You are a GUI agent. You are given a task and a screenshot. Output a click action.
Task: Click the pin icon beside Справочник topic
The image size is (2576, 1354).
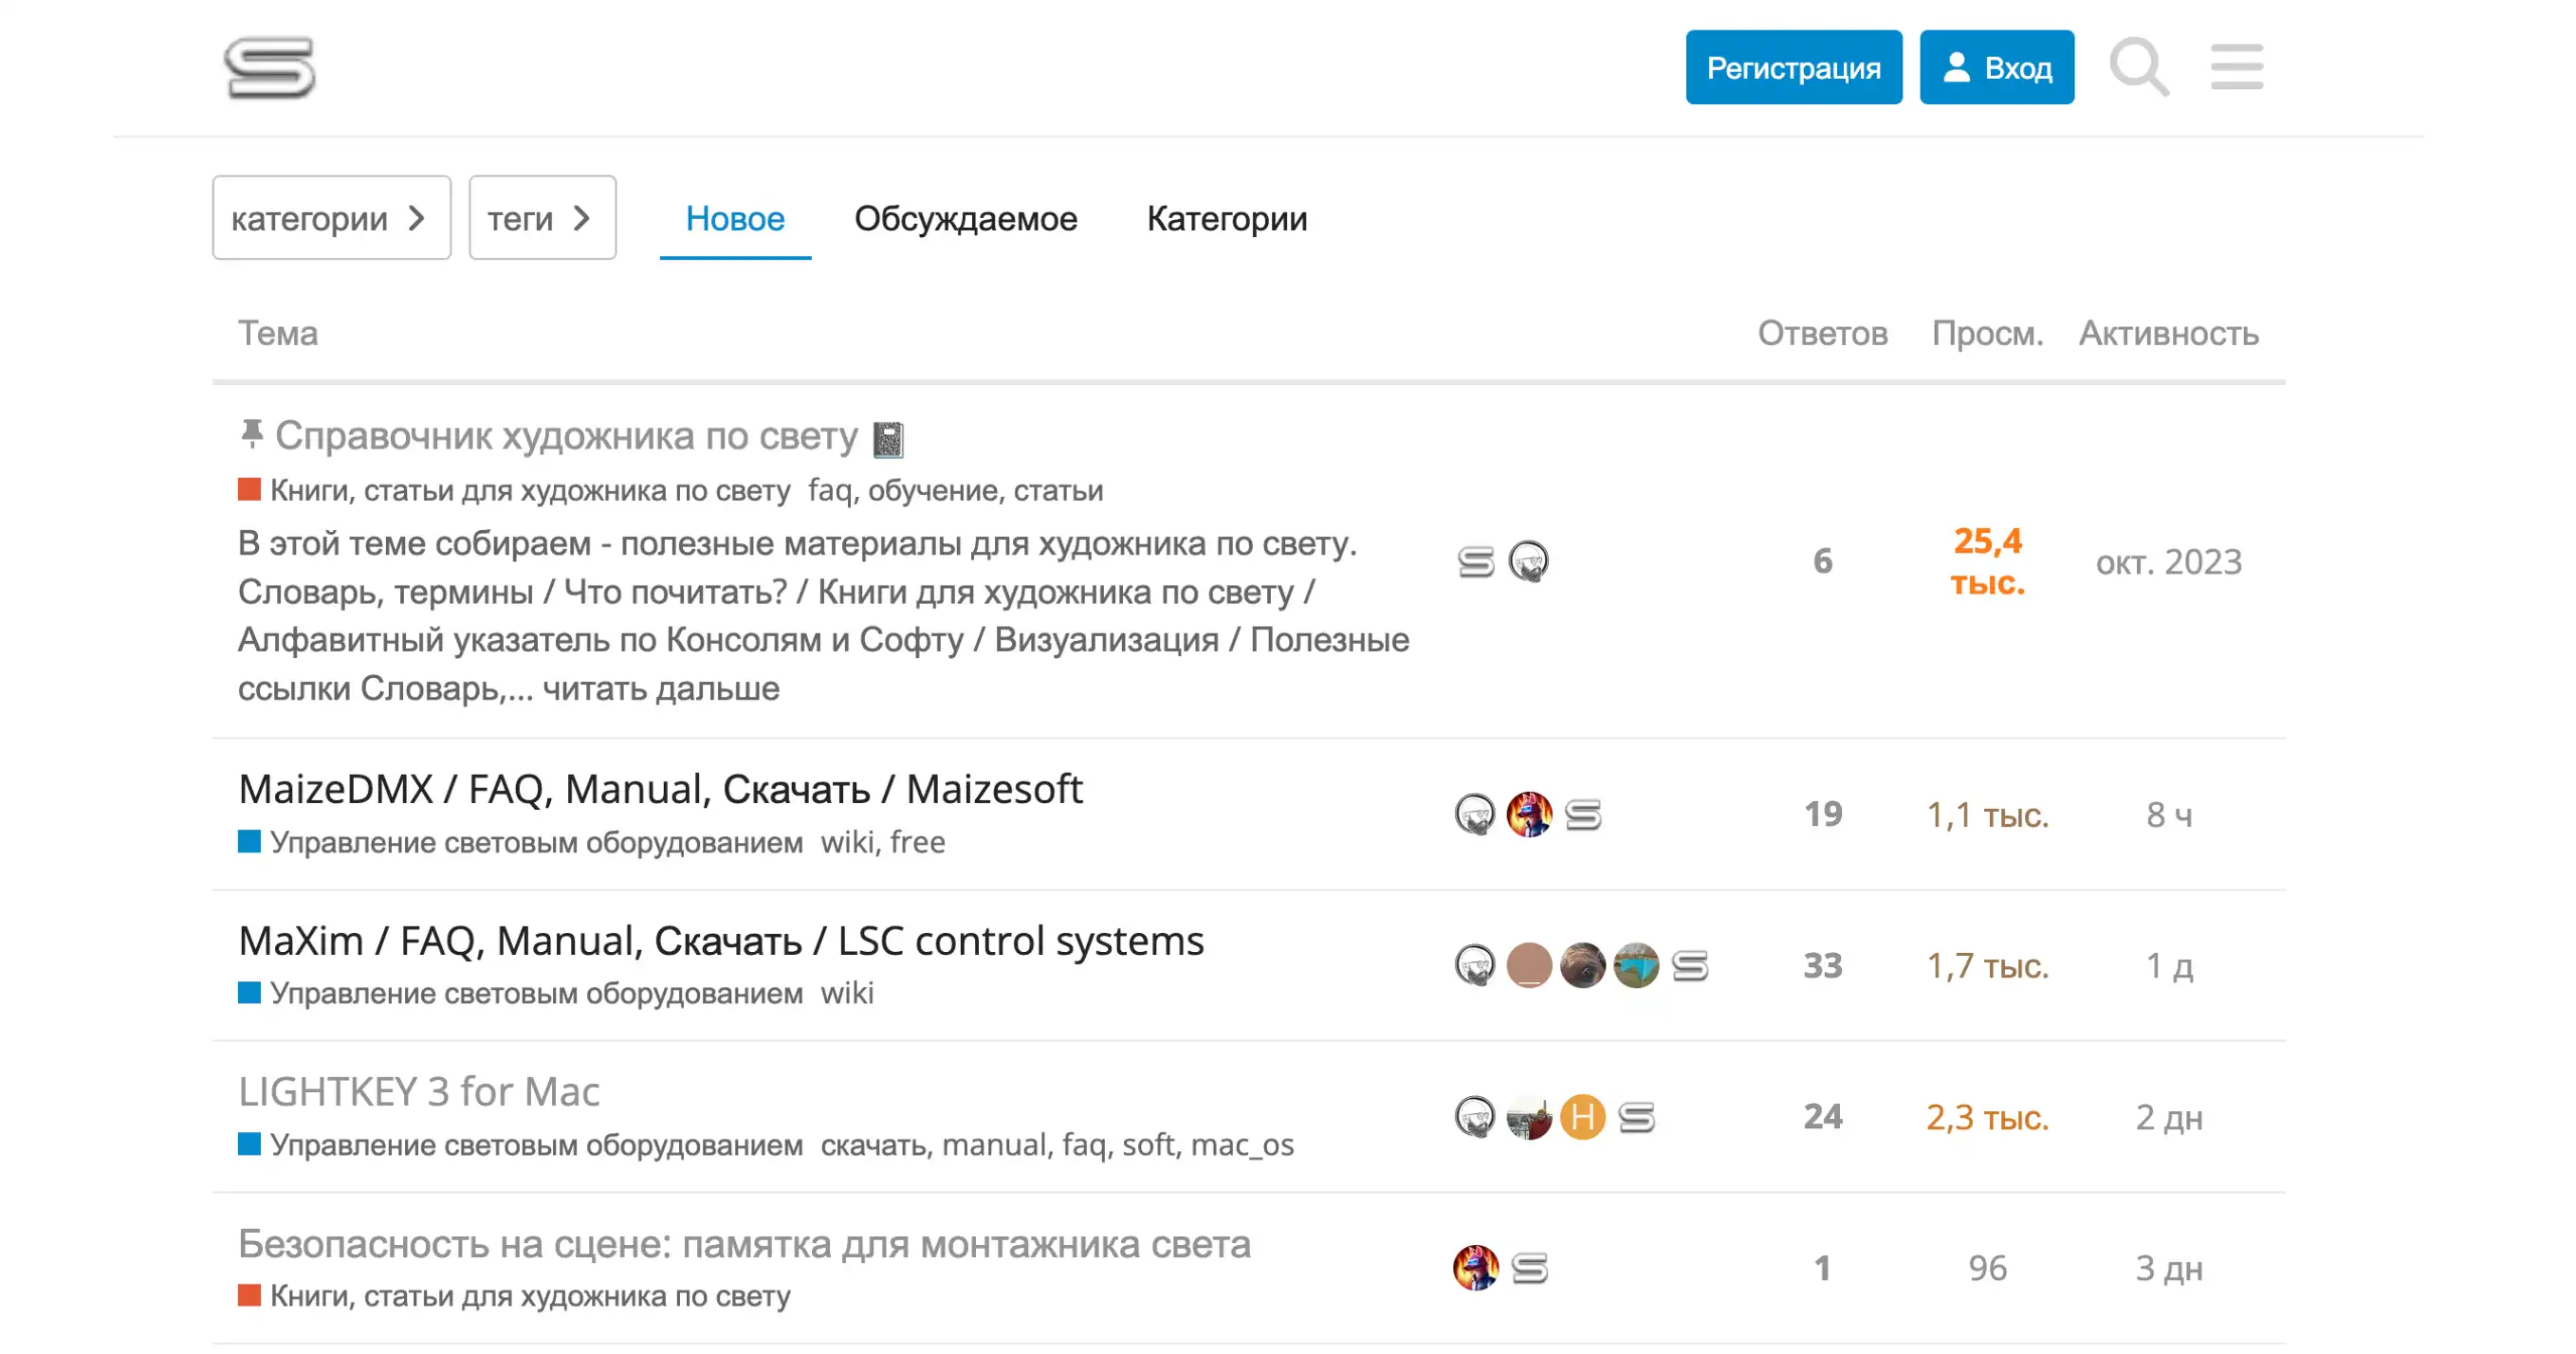pos(252,434)
